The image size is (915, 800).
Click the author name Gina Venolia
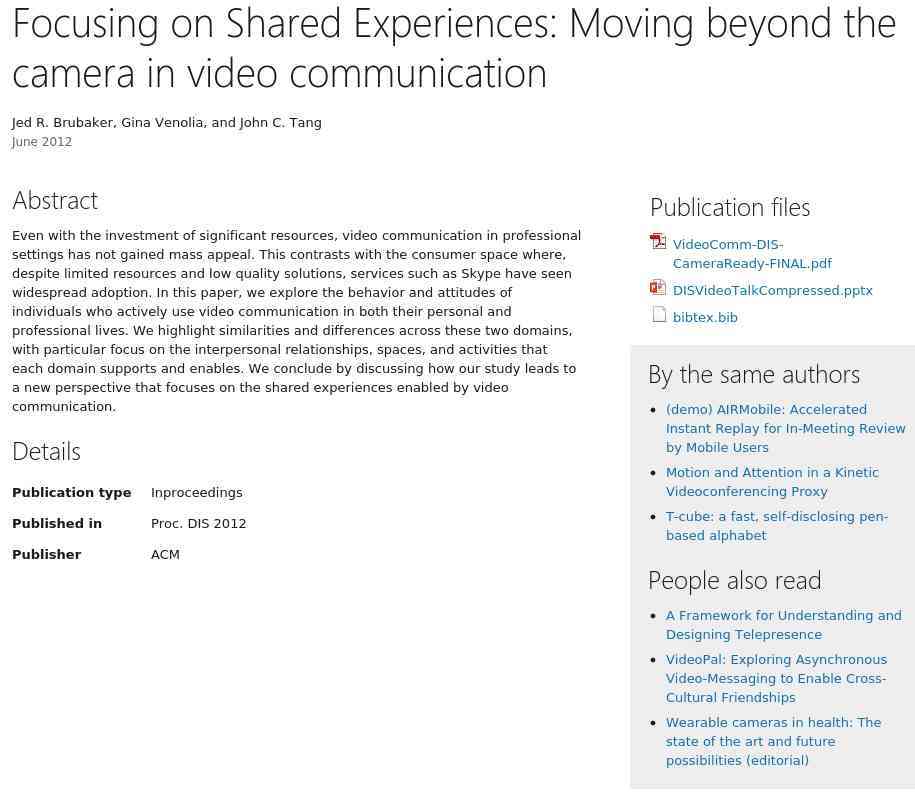[162, 123]
